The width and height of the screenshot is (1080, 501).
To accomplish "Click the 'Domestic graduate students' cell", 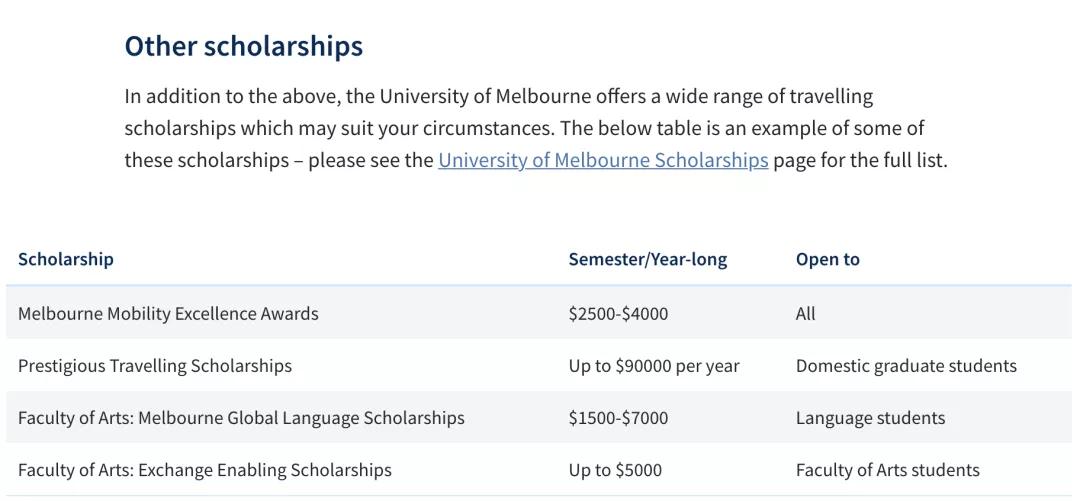I will pos(906,366).
